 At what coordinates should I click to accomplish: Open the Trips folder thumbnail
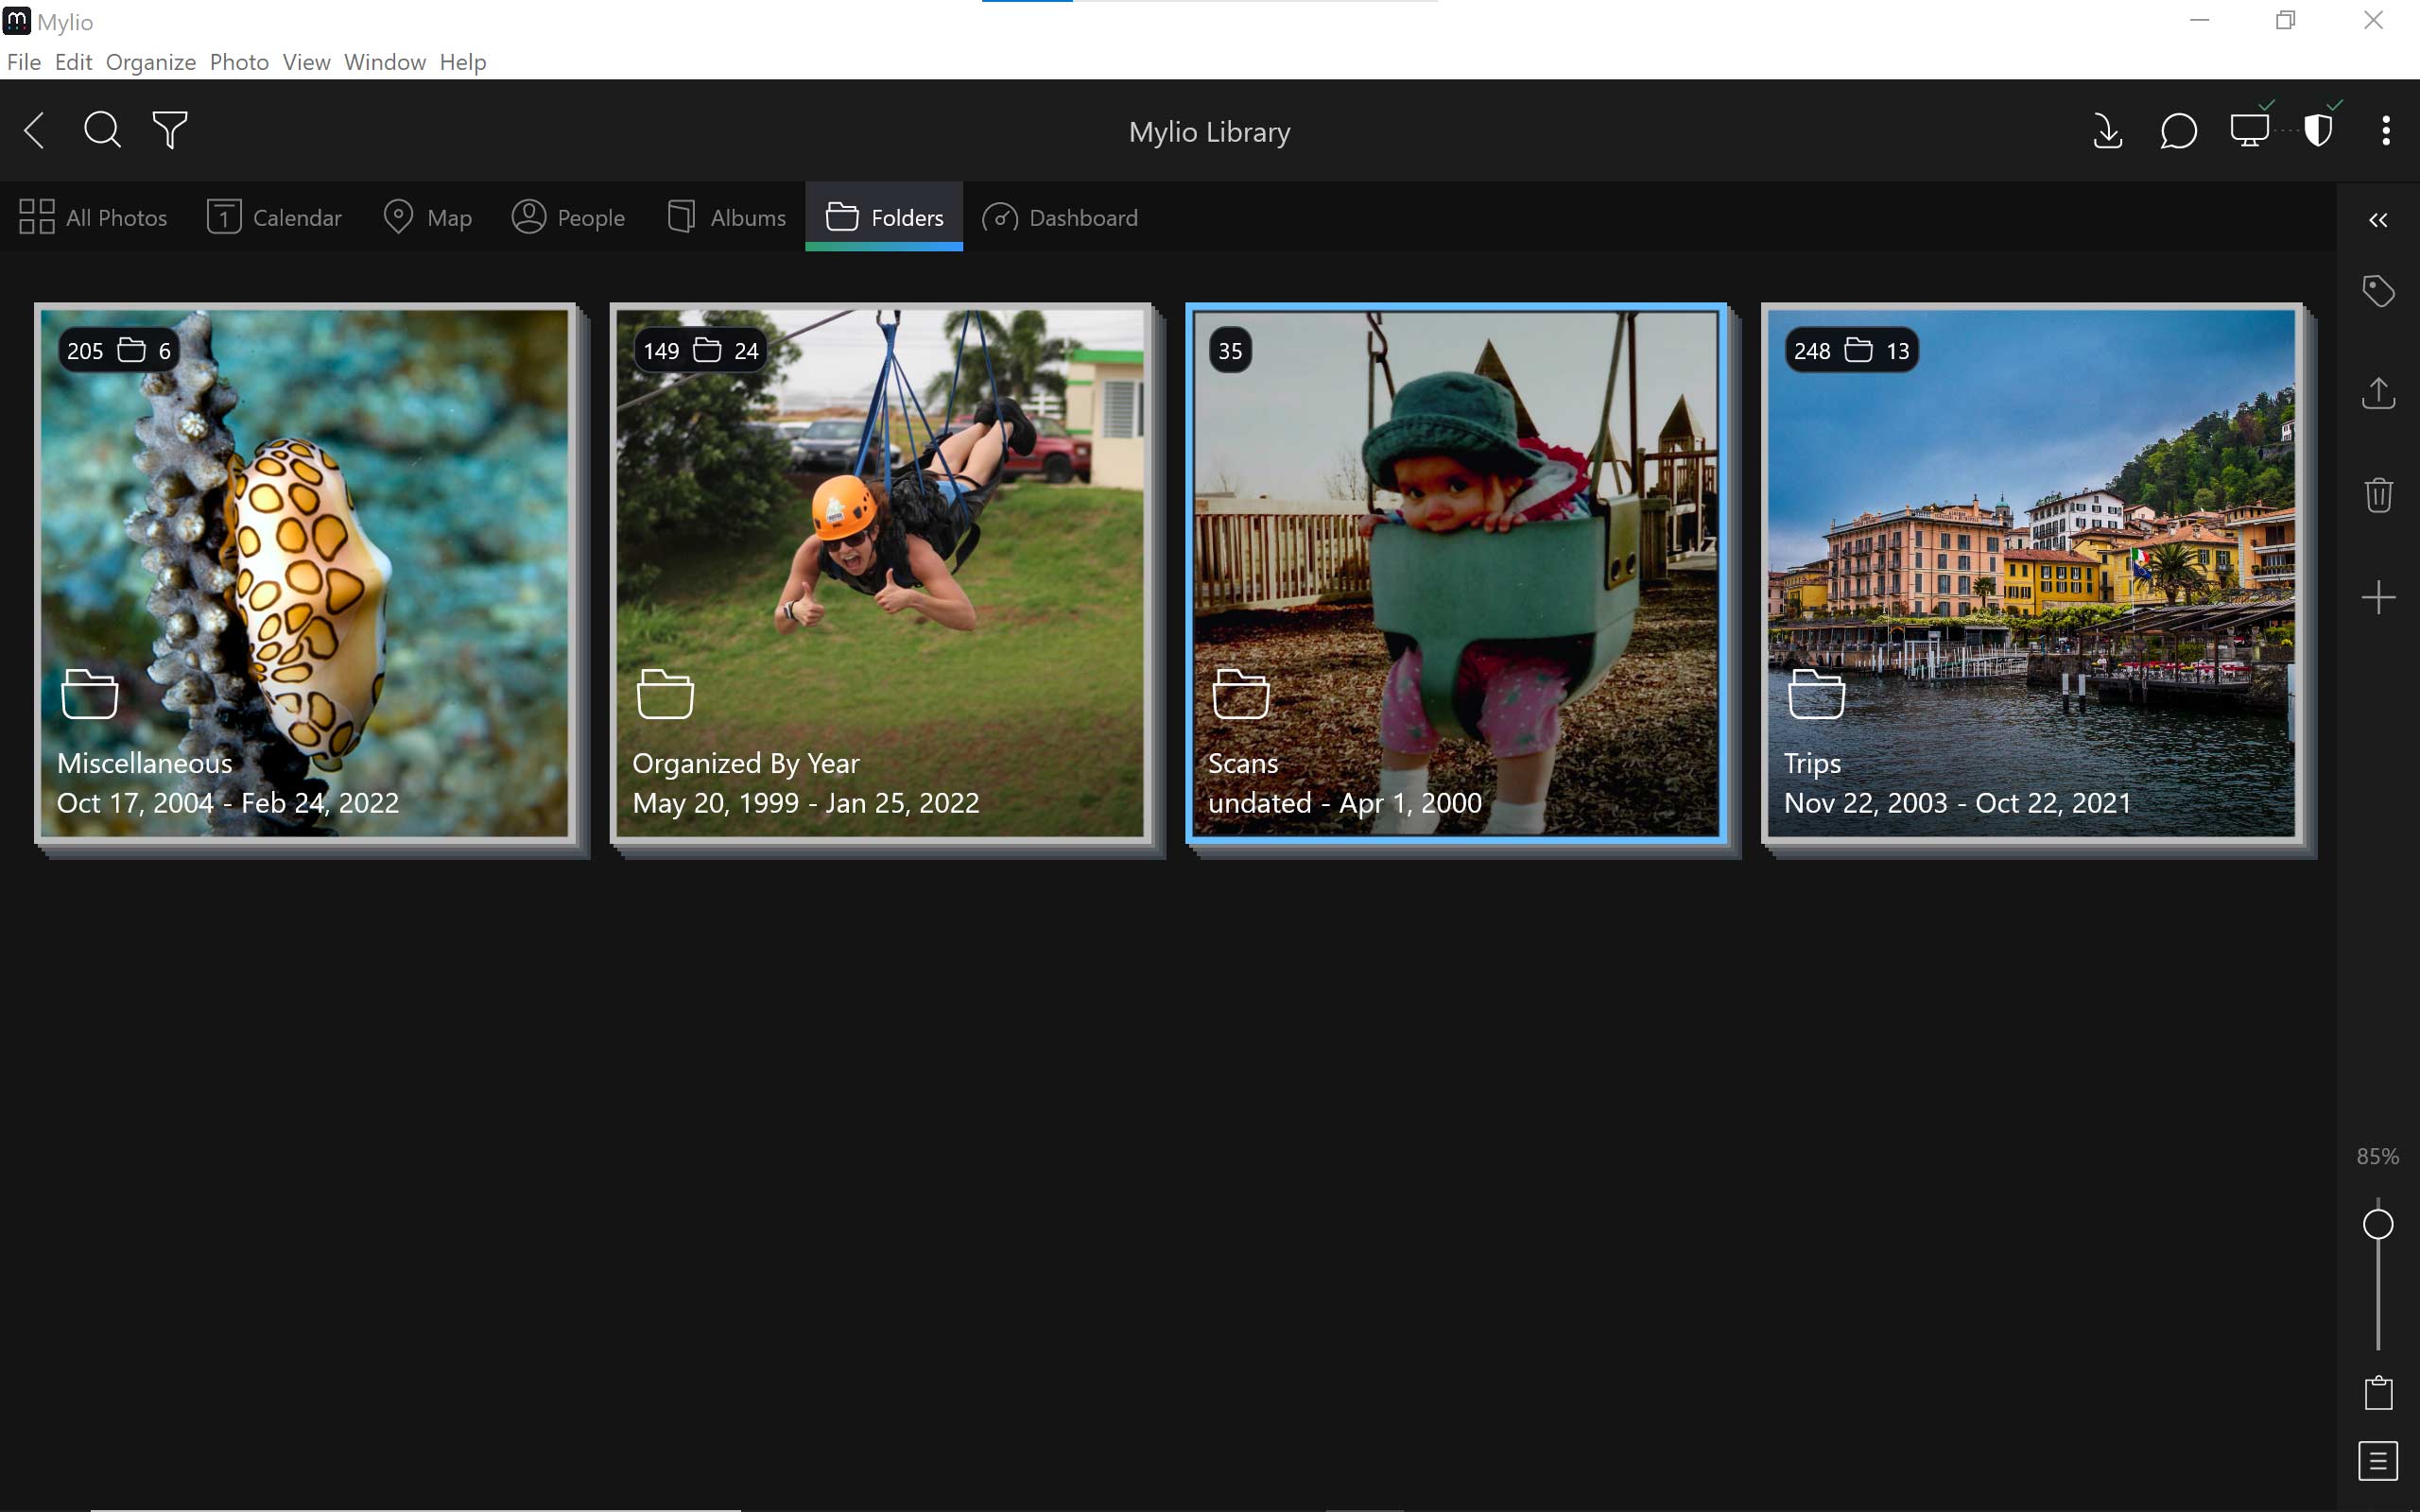click(x=2031, y=573)
